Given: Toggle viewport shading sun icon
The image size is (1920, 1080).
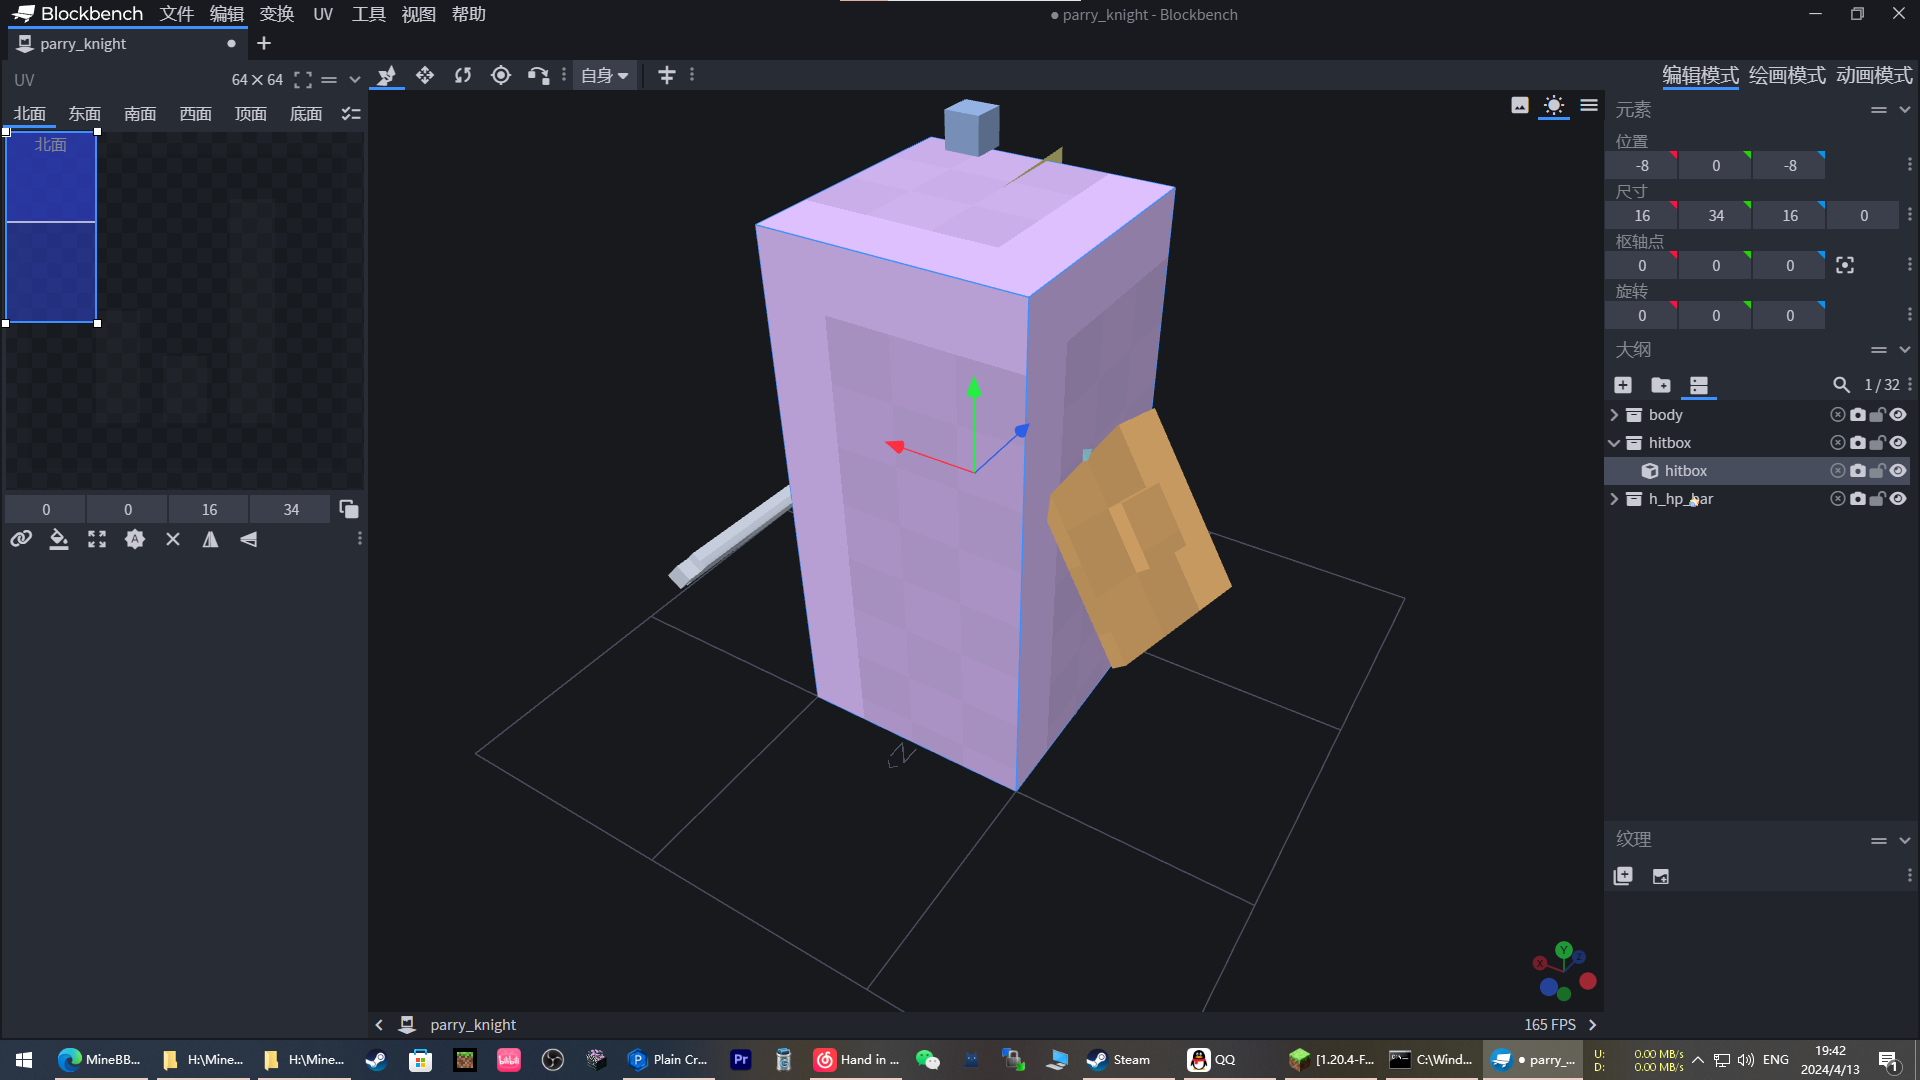Looking at the screenshot, I should [x=1553, y=106].
